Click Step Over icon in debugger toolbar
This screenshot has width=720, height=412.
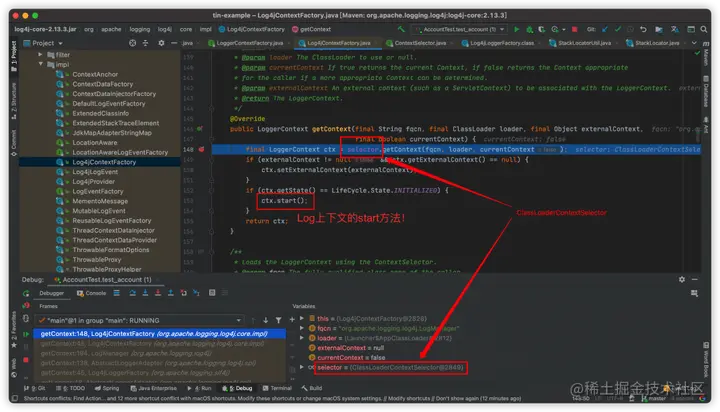pyautogui.click(x=133, y=293)
